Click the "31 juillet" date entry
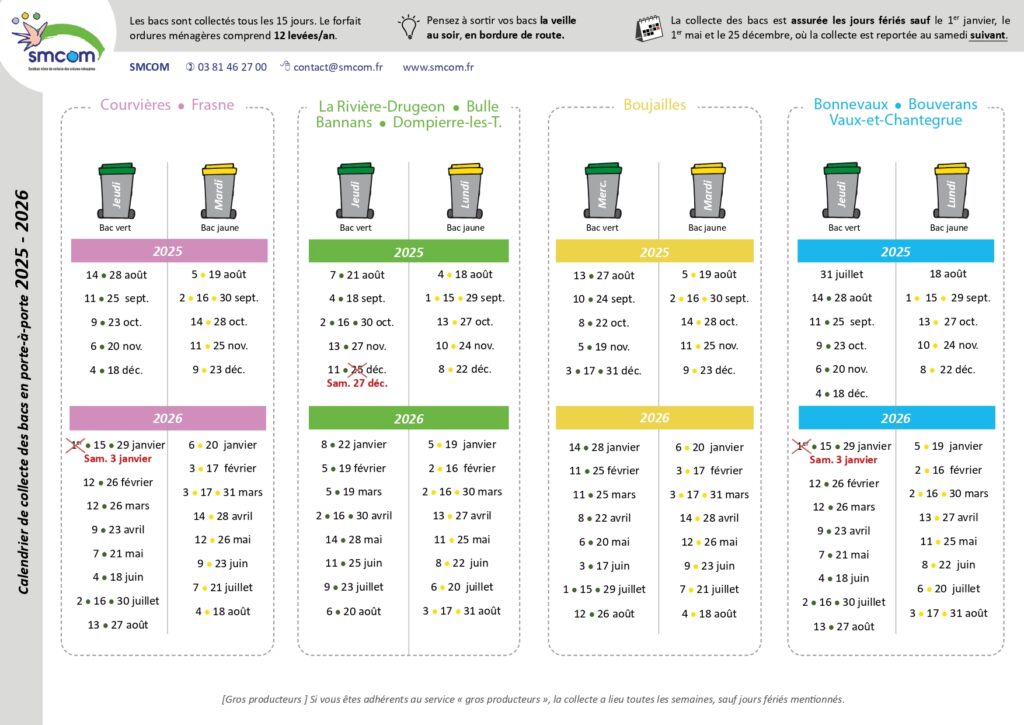 (841, 274)
